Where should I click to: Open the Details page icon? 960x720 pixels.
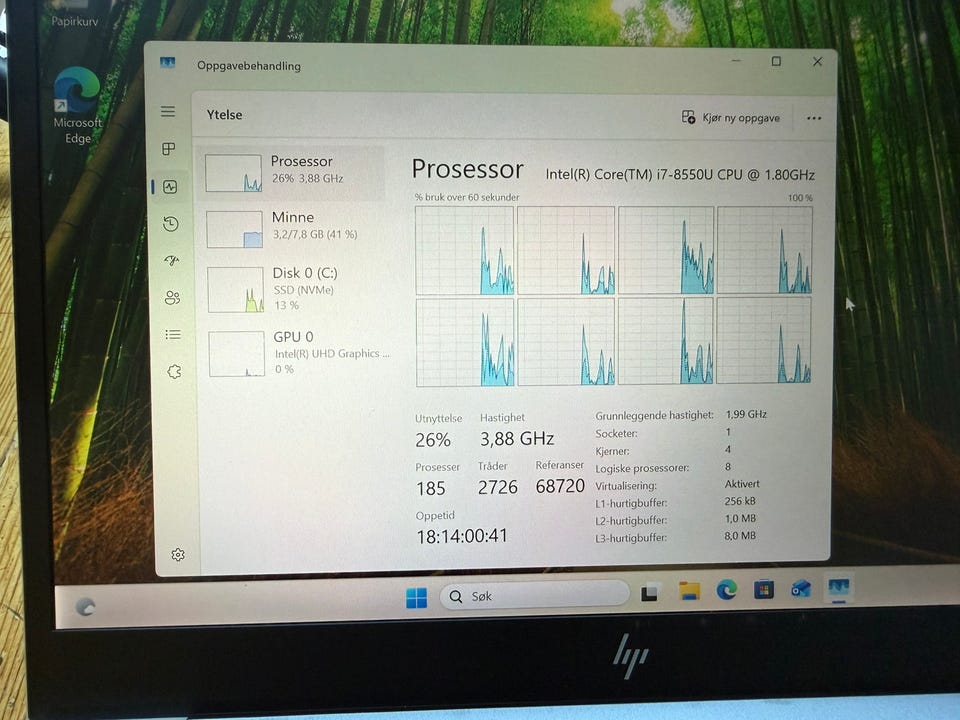173,334
